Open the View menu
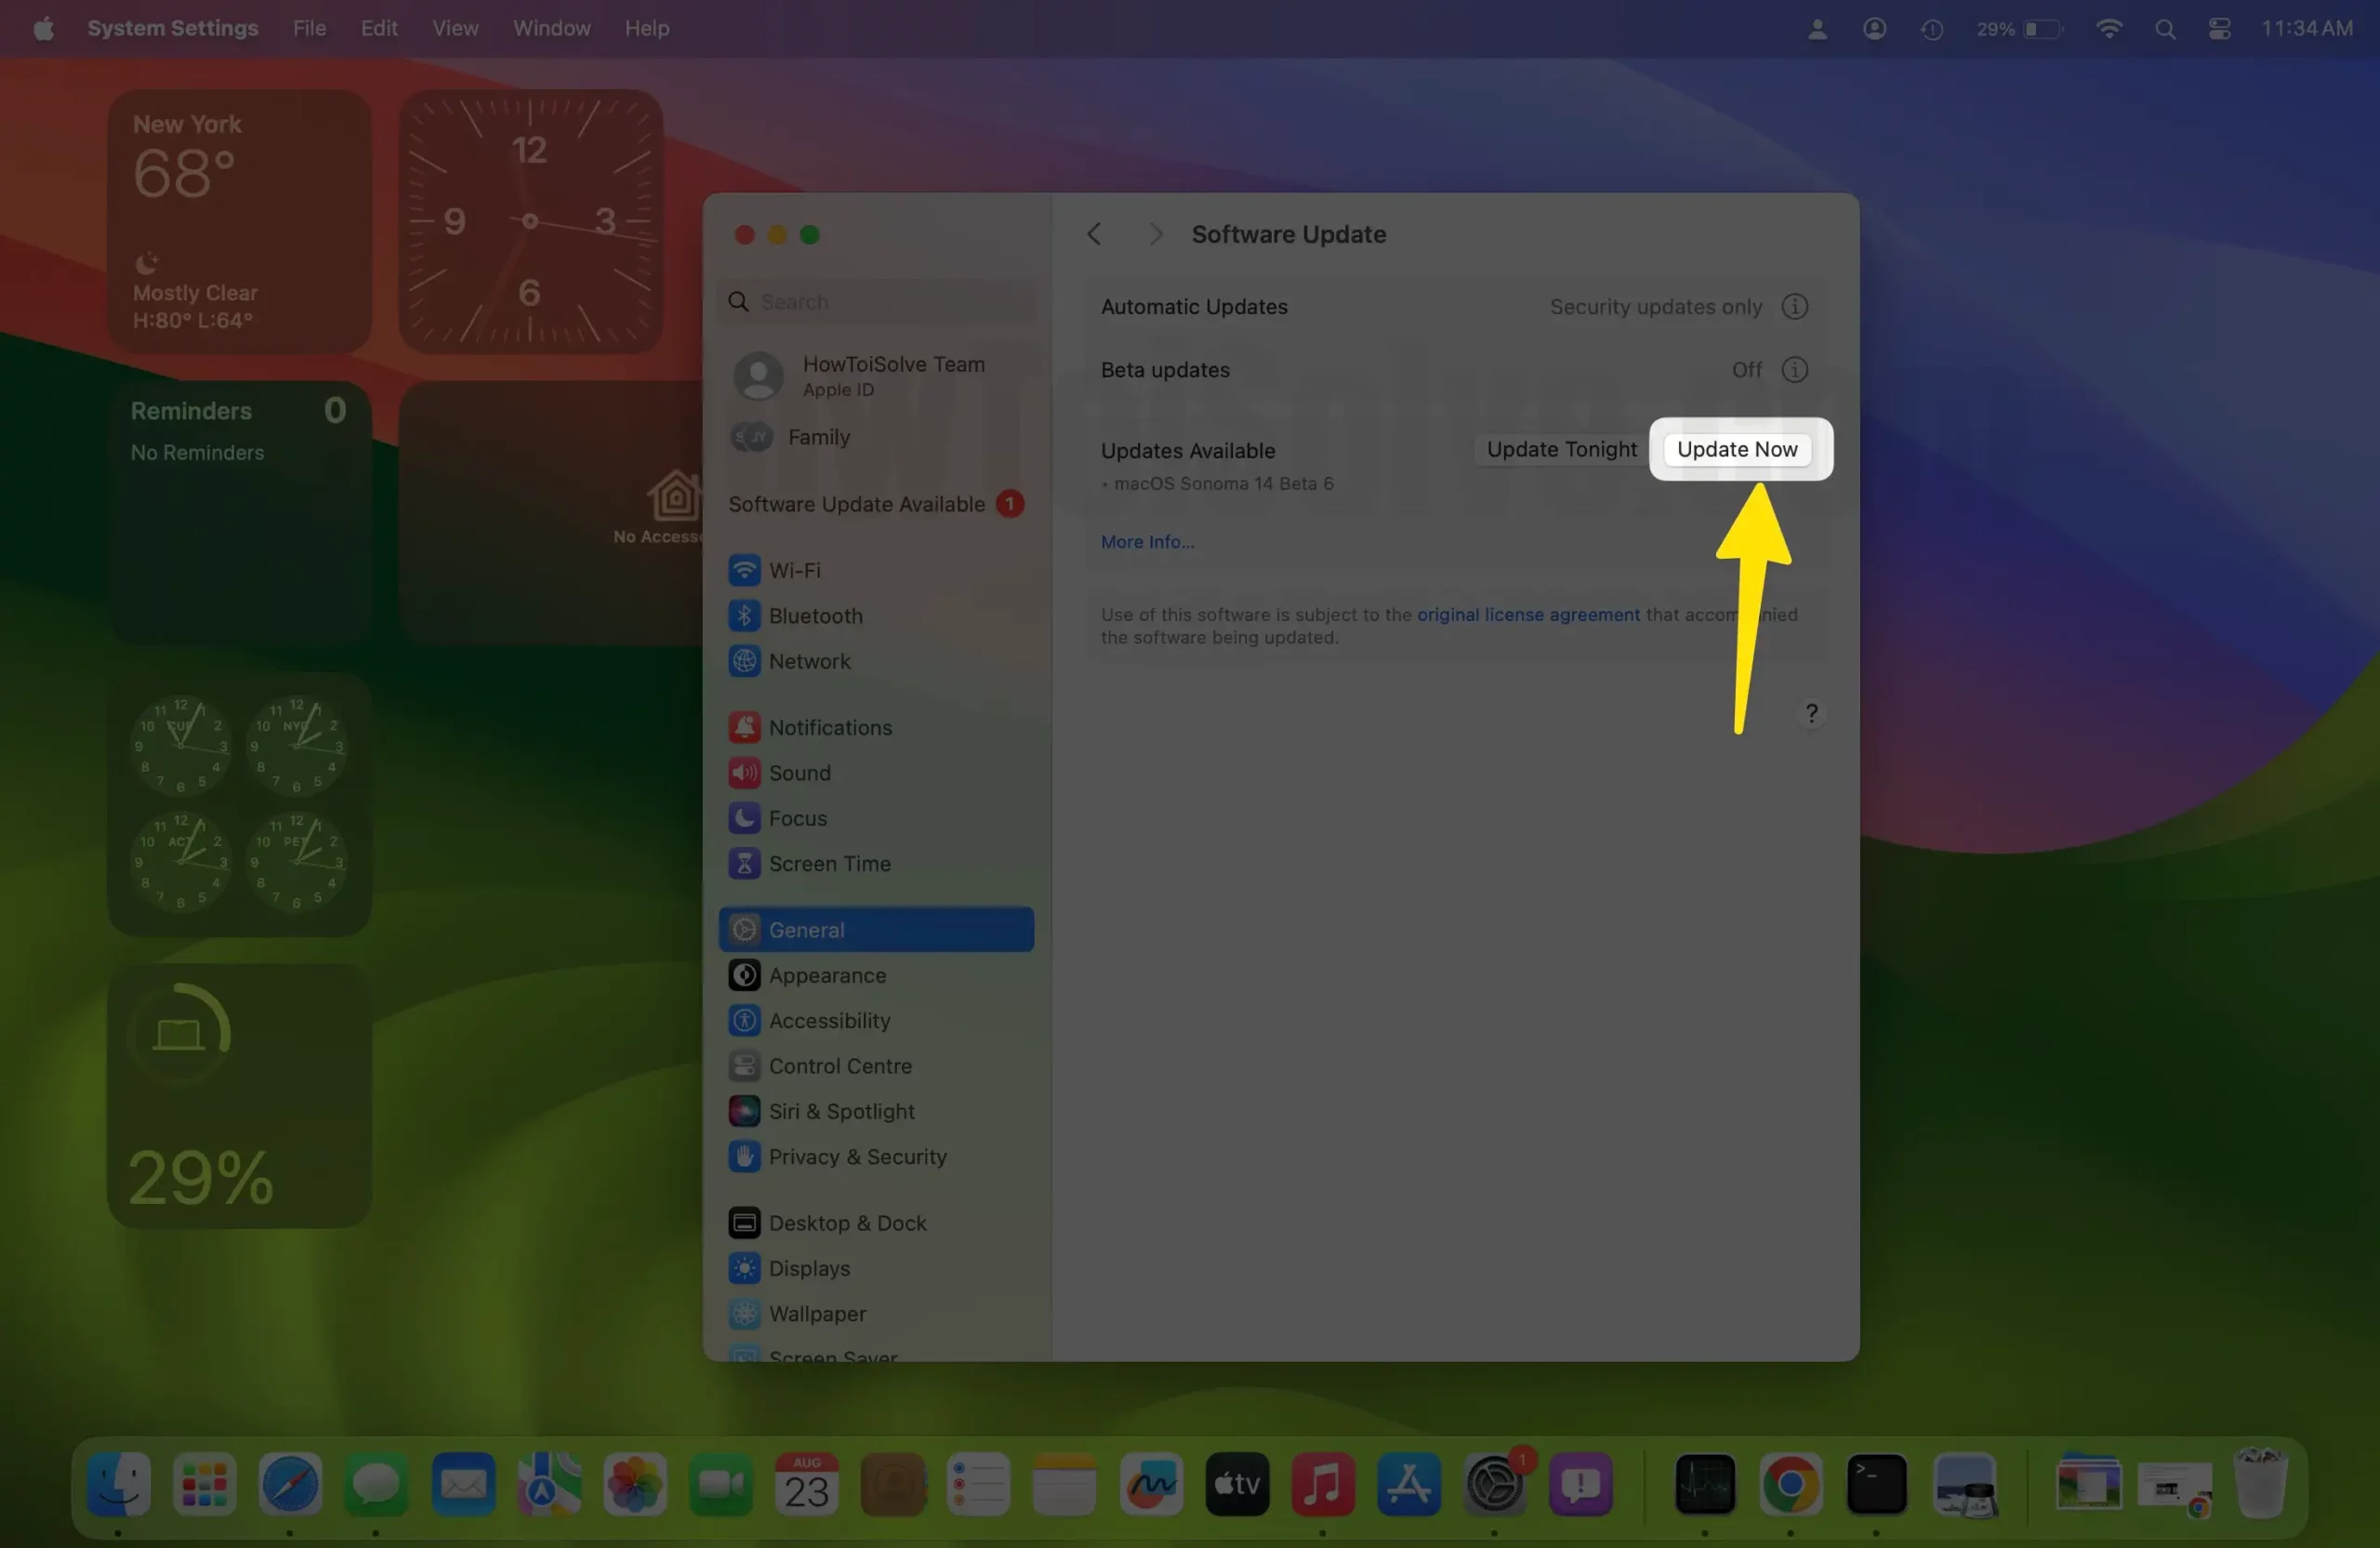This screenshot has width=2380, height=1548. [455, 28]
